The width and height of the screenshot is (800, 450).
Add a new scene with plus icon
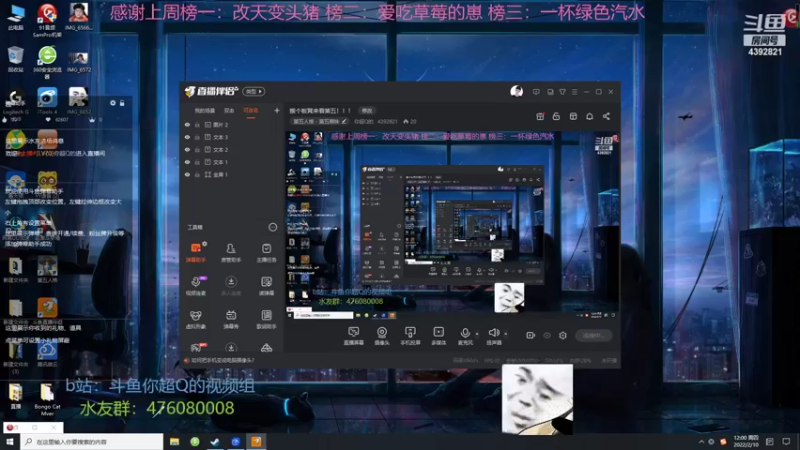(x=277, y=110)
